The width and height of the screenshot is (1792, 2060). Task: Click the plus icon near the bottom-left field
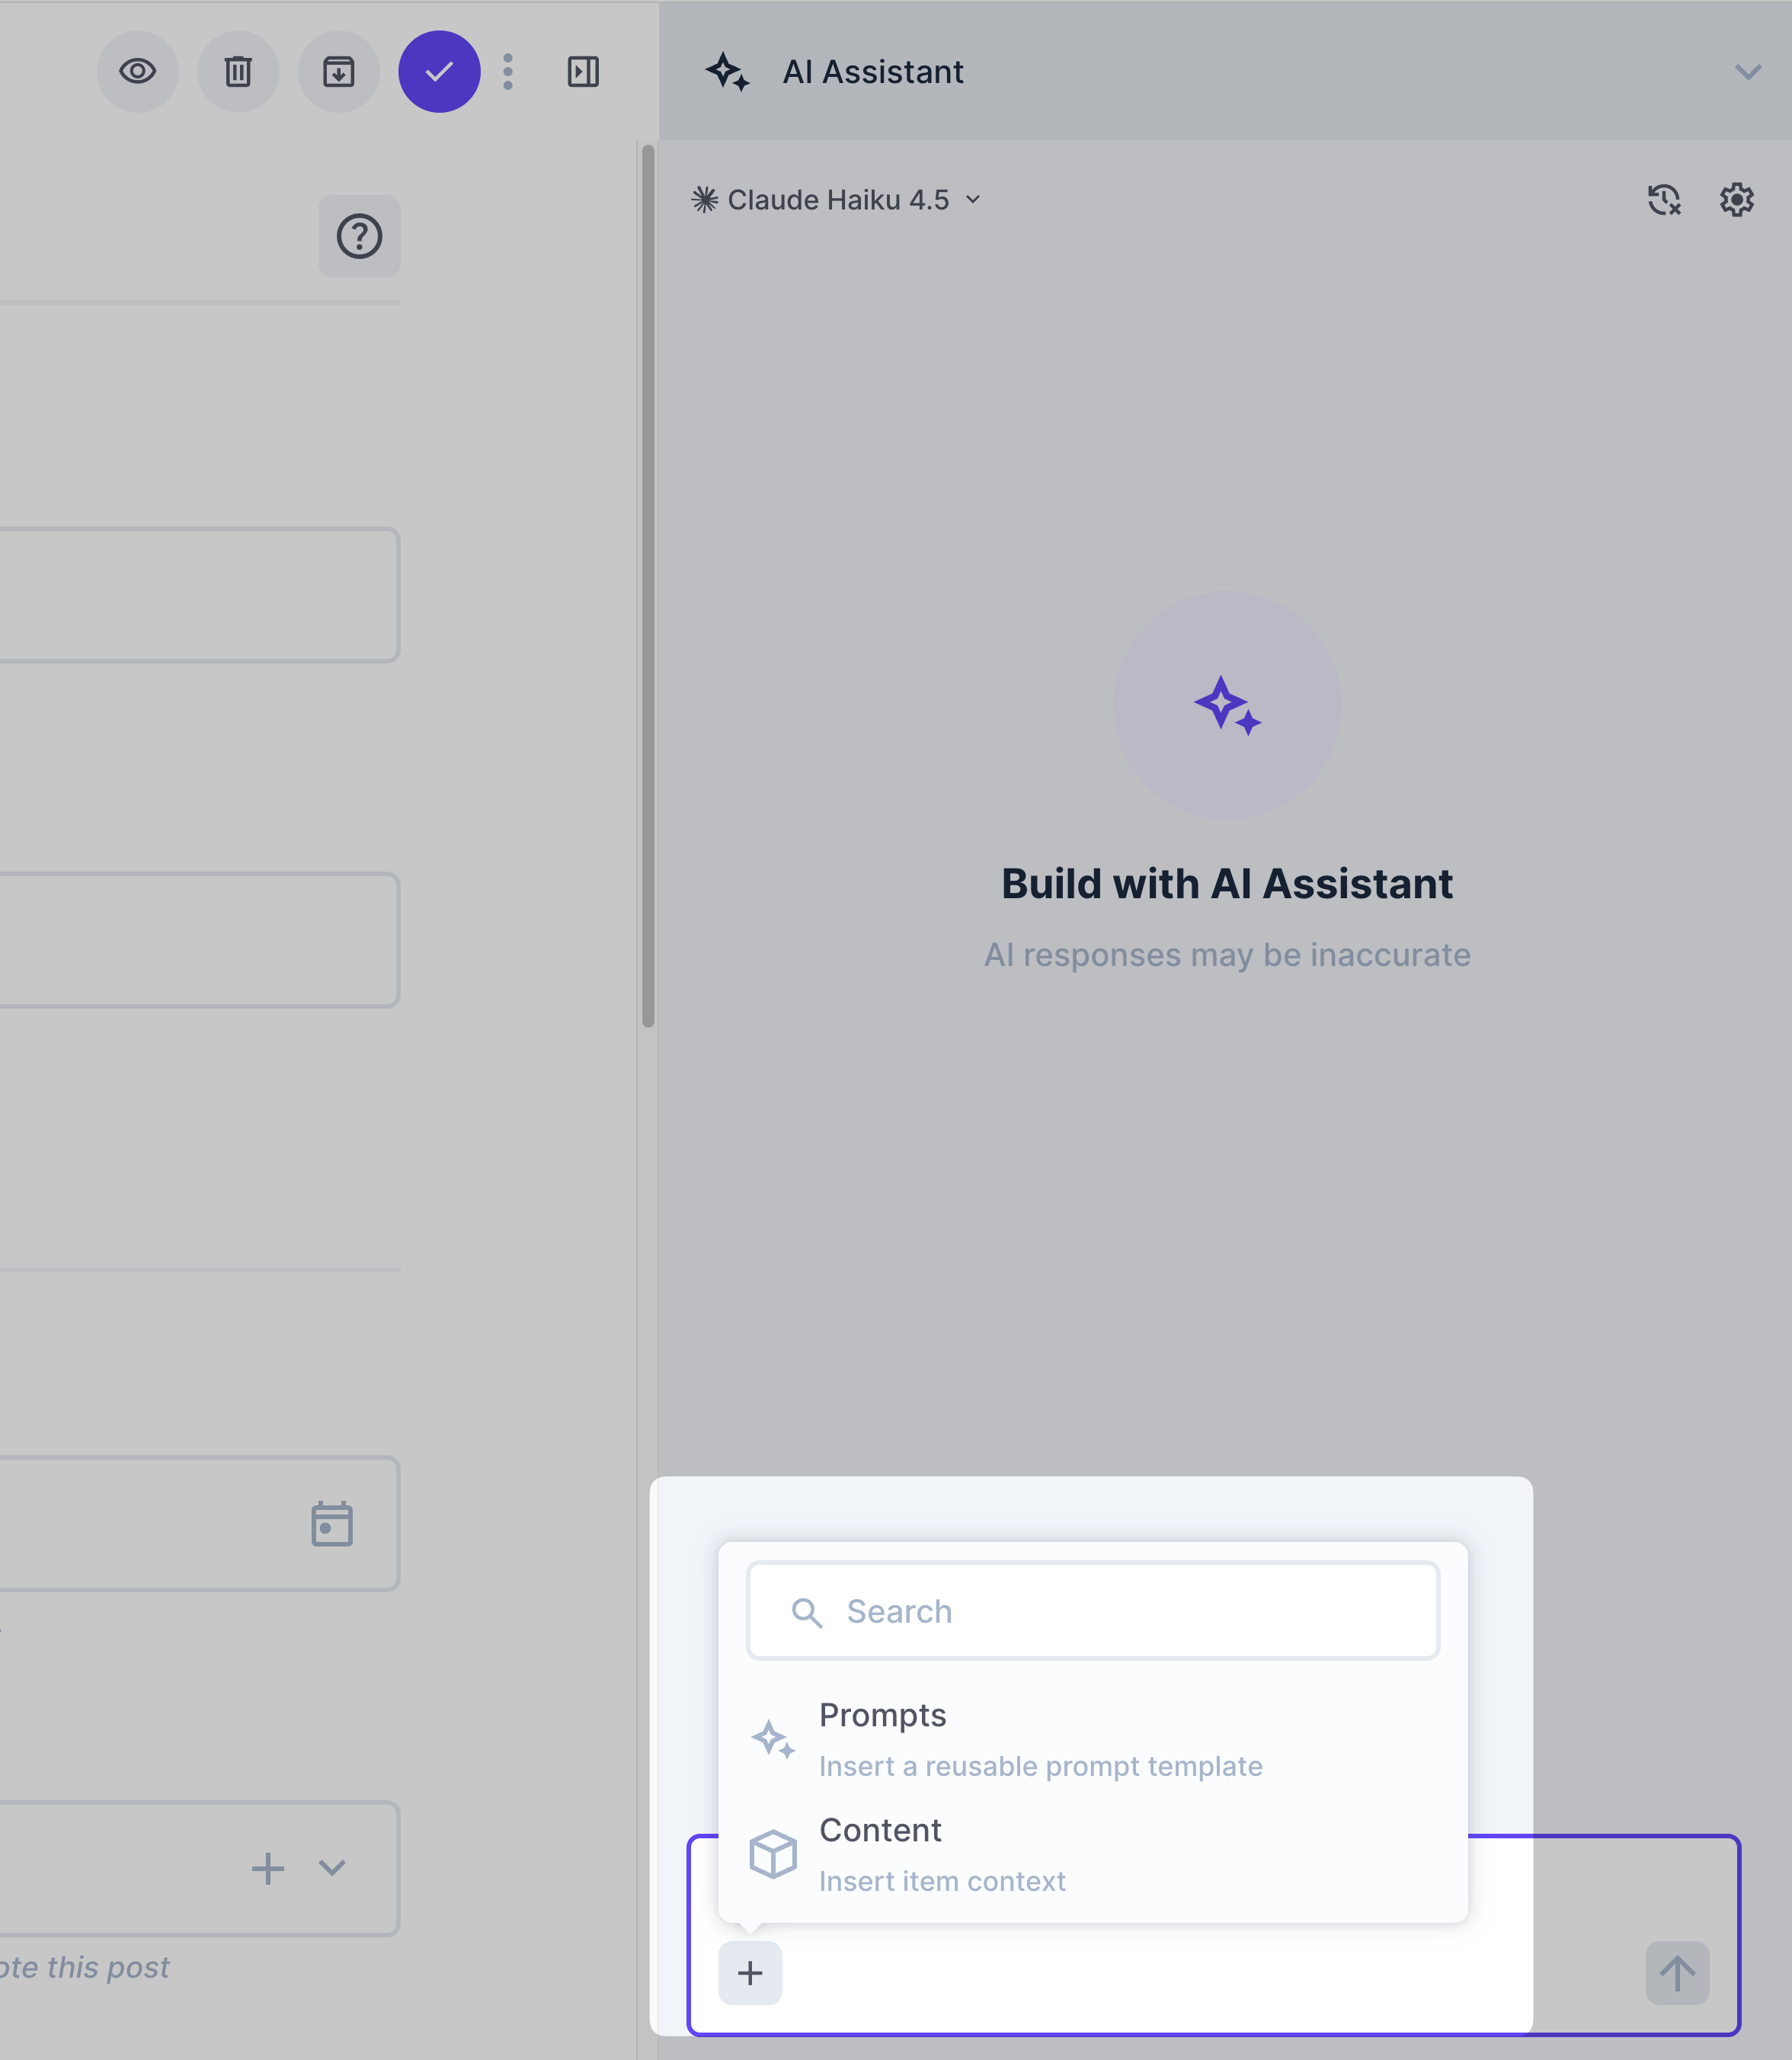pos(267,1868)
